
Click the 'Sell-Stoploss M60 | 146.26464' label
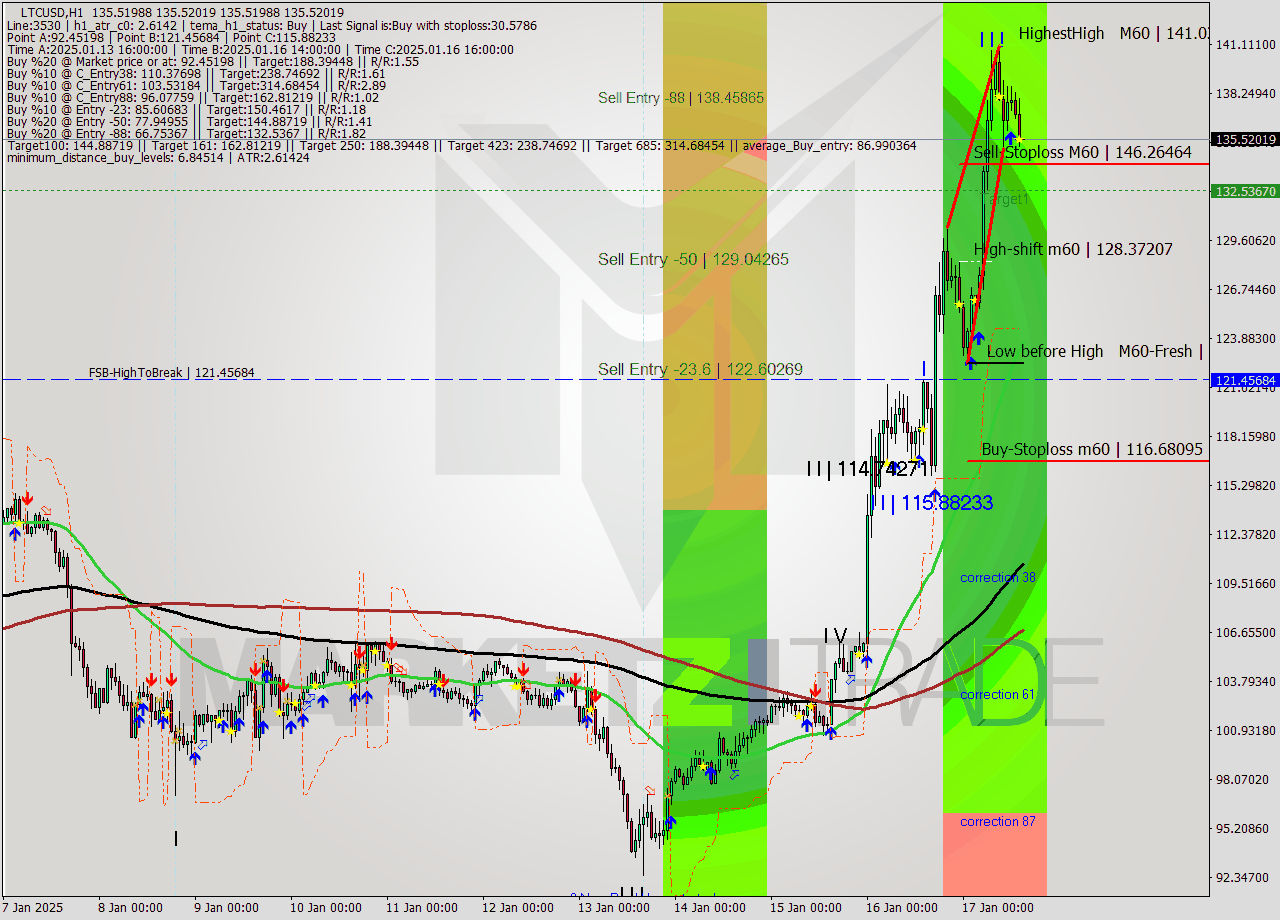coord(1082,152)
